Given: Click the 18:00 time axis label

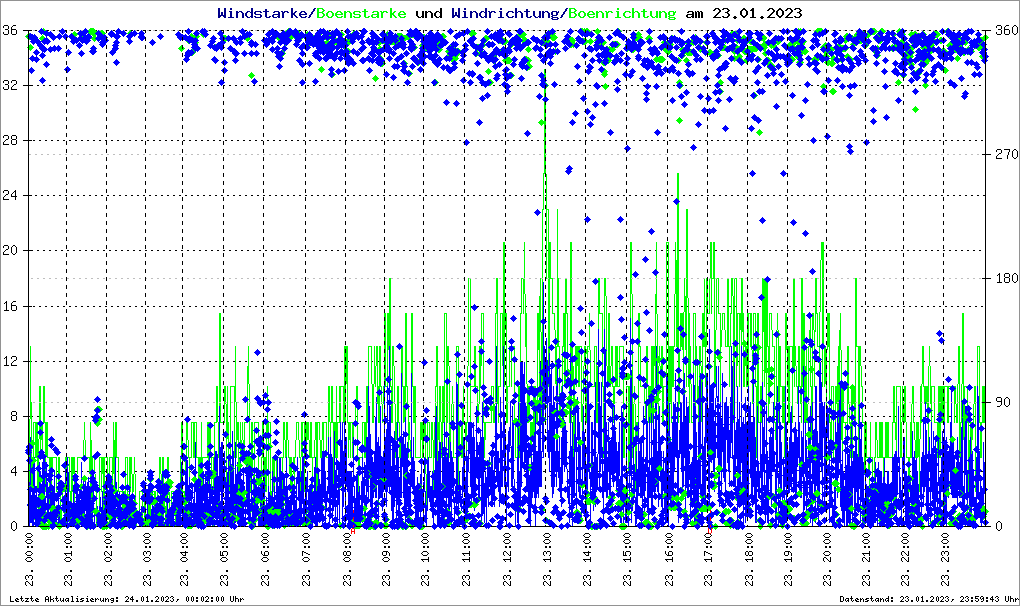Looking at the screenshot, I should coord(749,559).
